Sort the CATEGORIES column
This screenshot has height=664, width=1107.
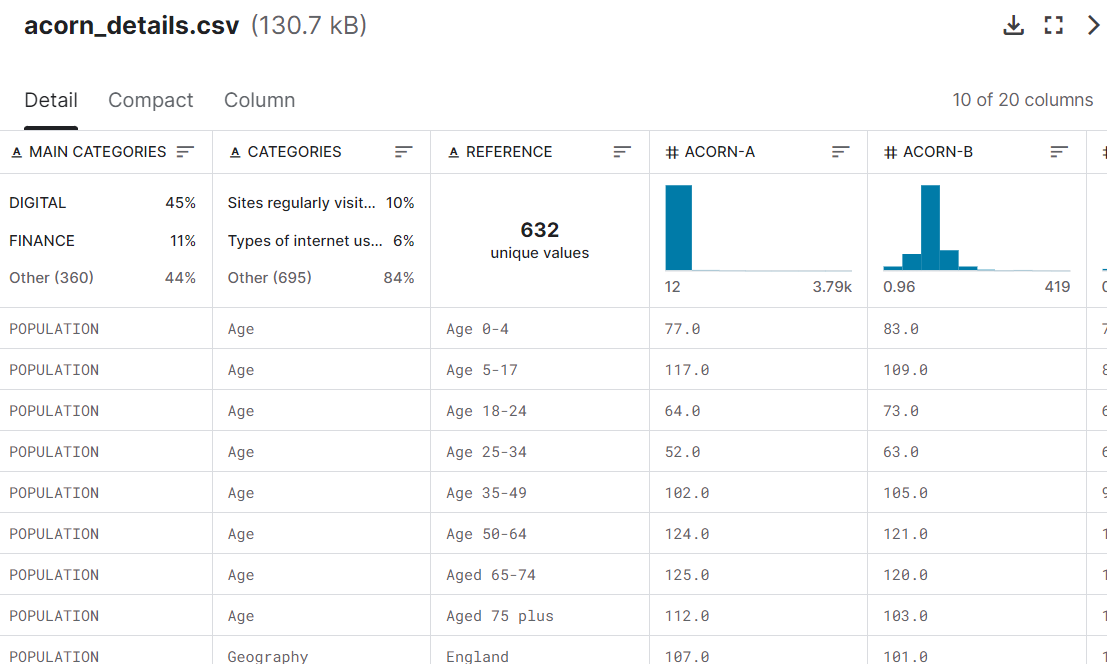(403, 152)
